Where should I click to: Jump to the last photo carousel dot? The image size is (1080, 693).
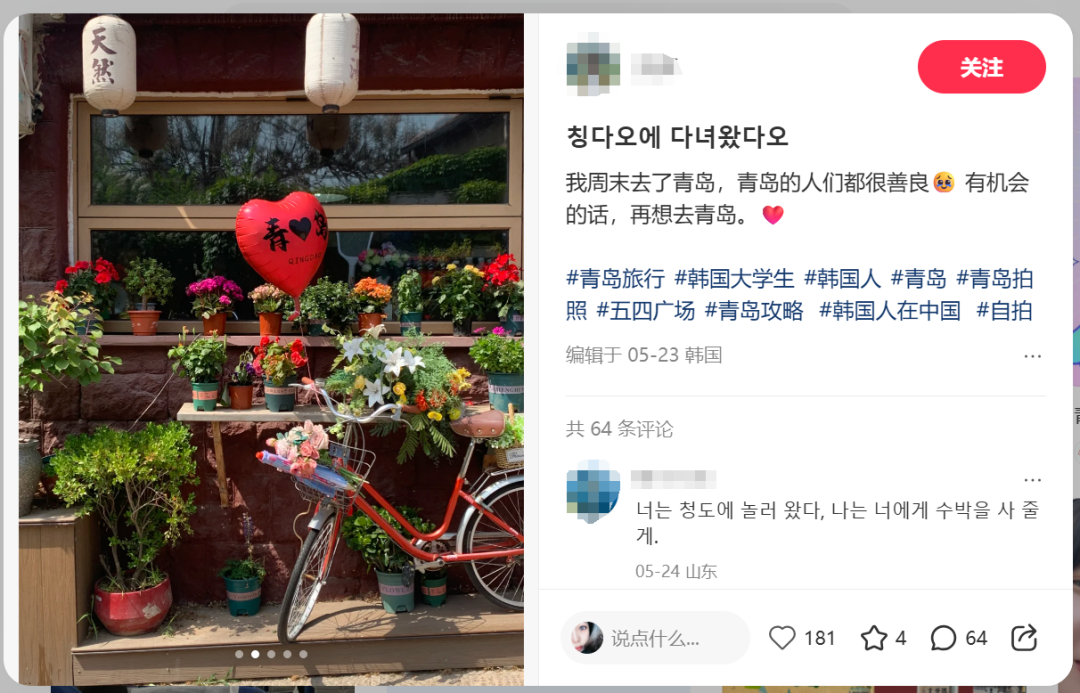point(304,654)
